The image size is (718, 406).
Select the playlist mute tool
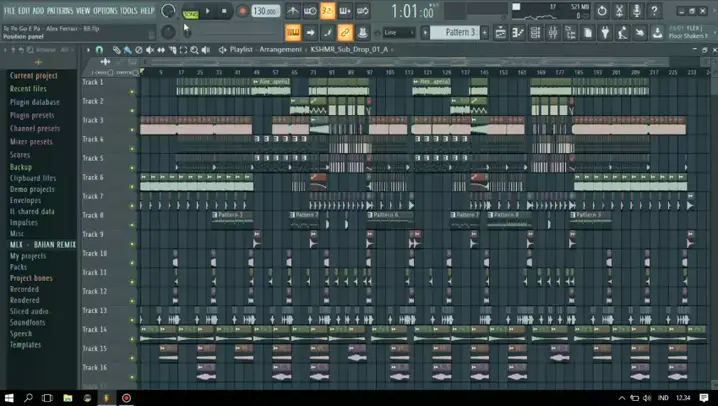[150, 49]
